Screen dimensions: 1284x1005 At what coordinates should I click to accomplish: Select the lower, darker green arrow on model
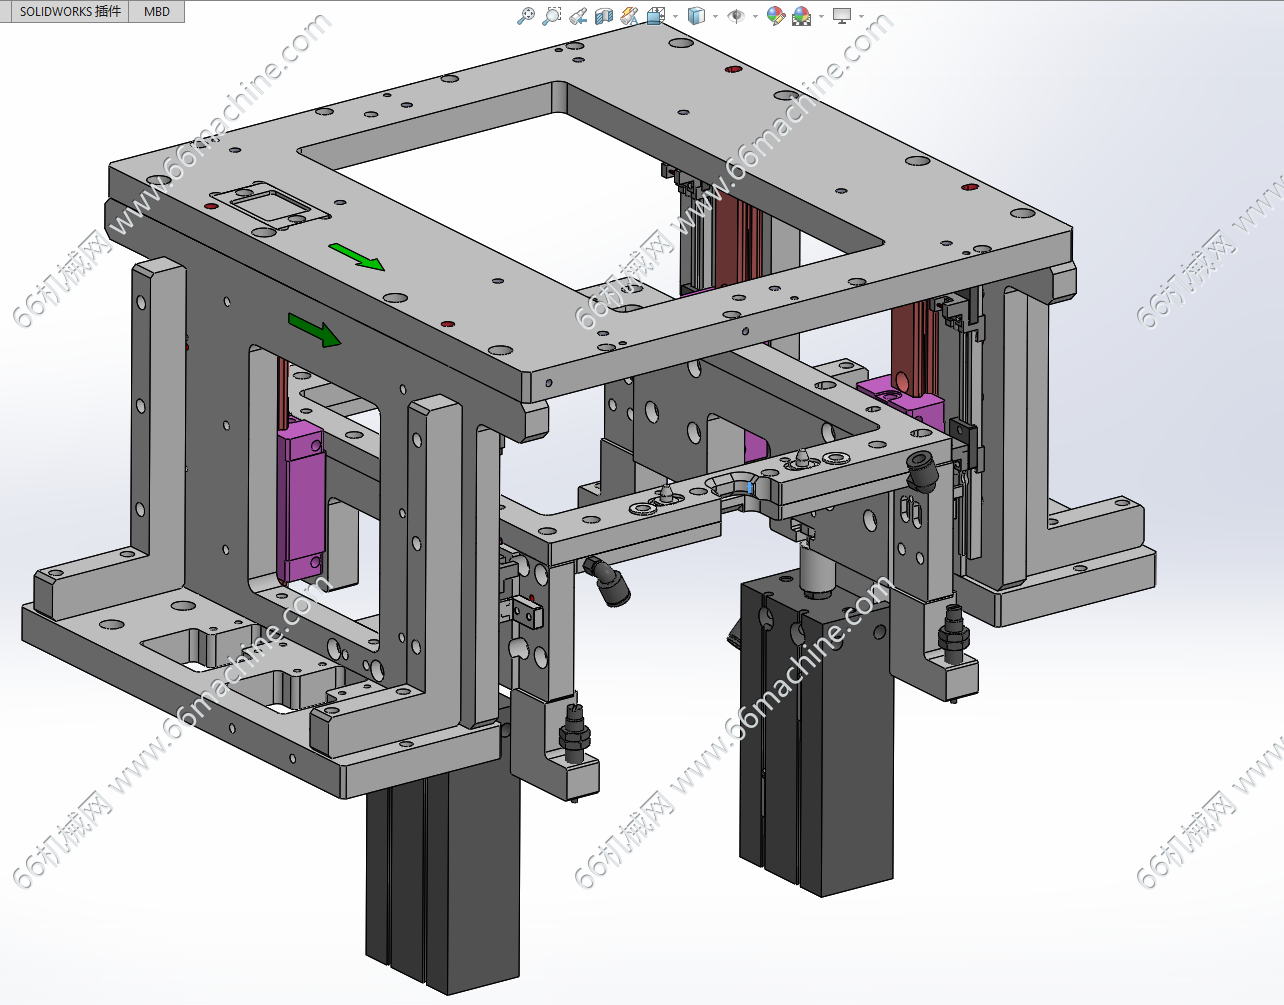click(315, 329)
